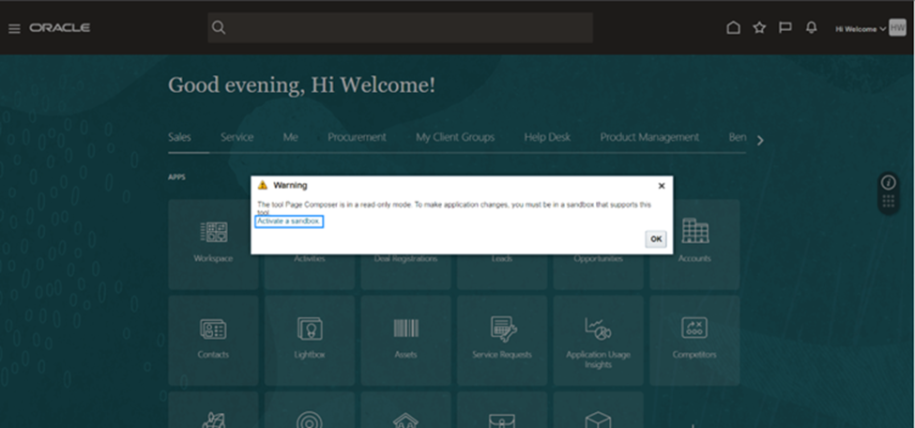Open the hamburger navigator menu

pos(14,28)
